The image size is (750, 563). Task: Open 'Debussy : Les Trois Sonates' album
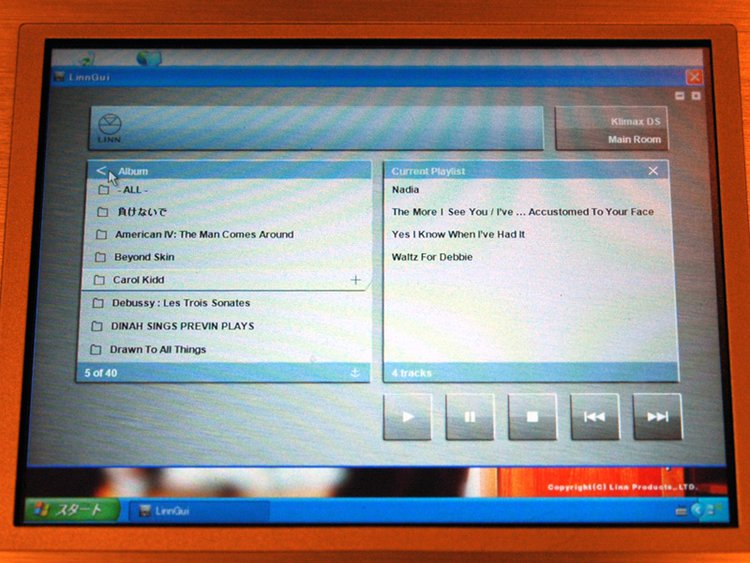180,303
